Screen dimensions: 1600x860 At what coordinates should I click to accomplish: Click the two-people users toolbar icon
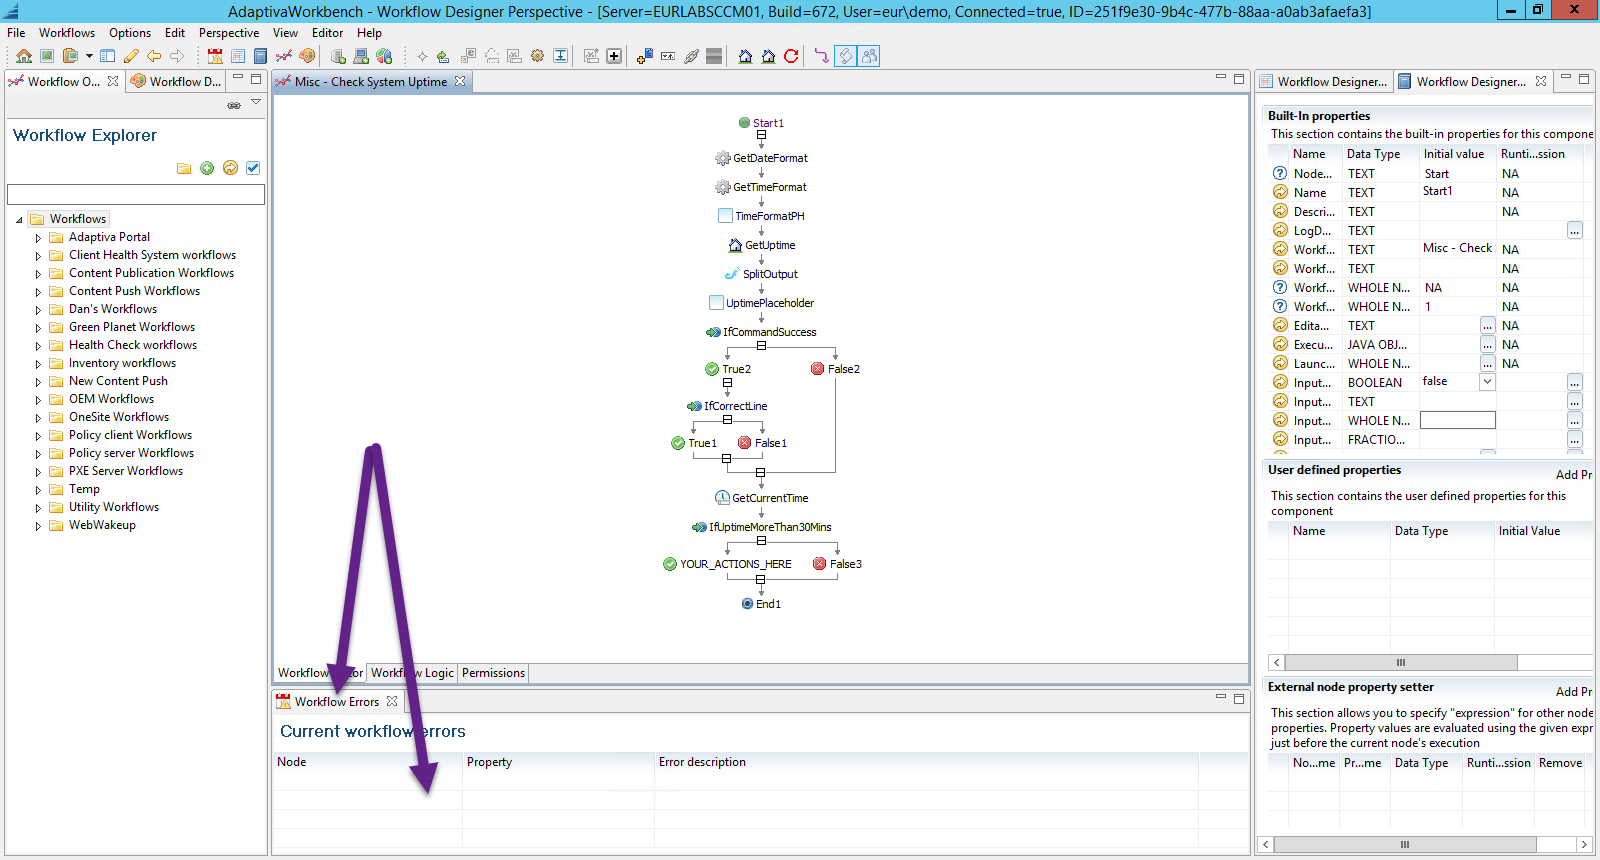coord(869,56)
